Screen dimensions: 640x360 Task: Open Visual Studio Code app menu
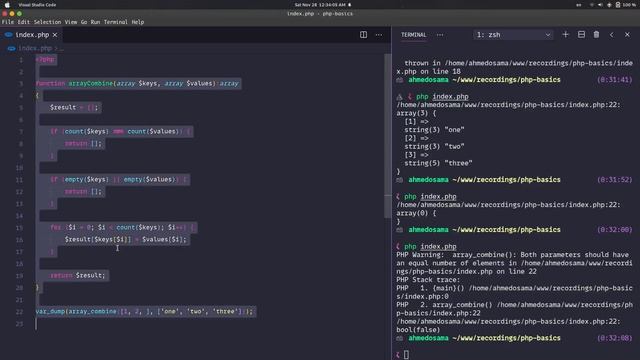(x=37, y=5)
